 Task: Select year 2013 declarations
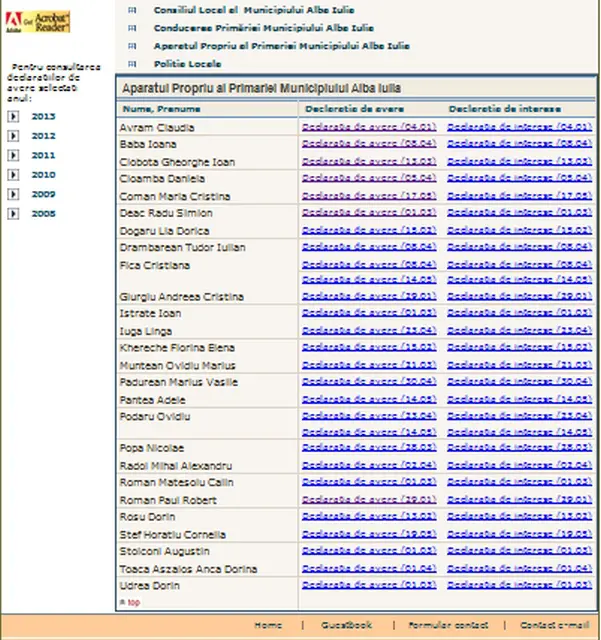pyautogui.click(x=43, y=116)
